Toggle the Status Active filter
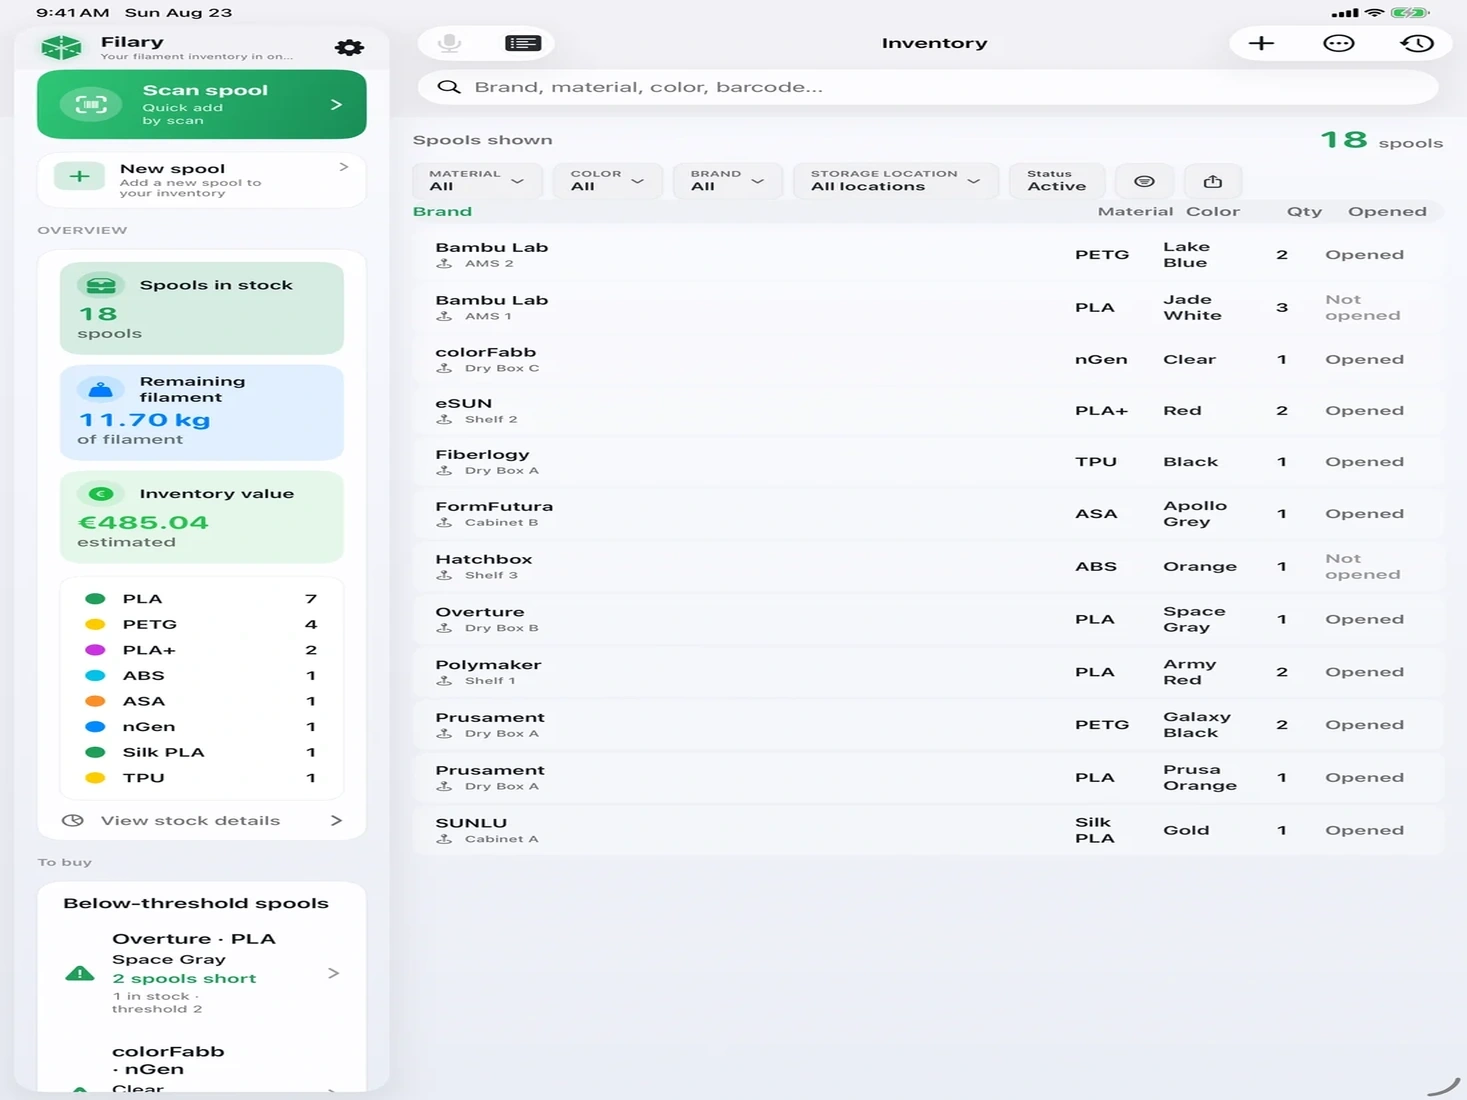 point(1057,181)
